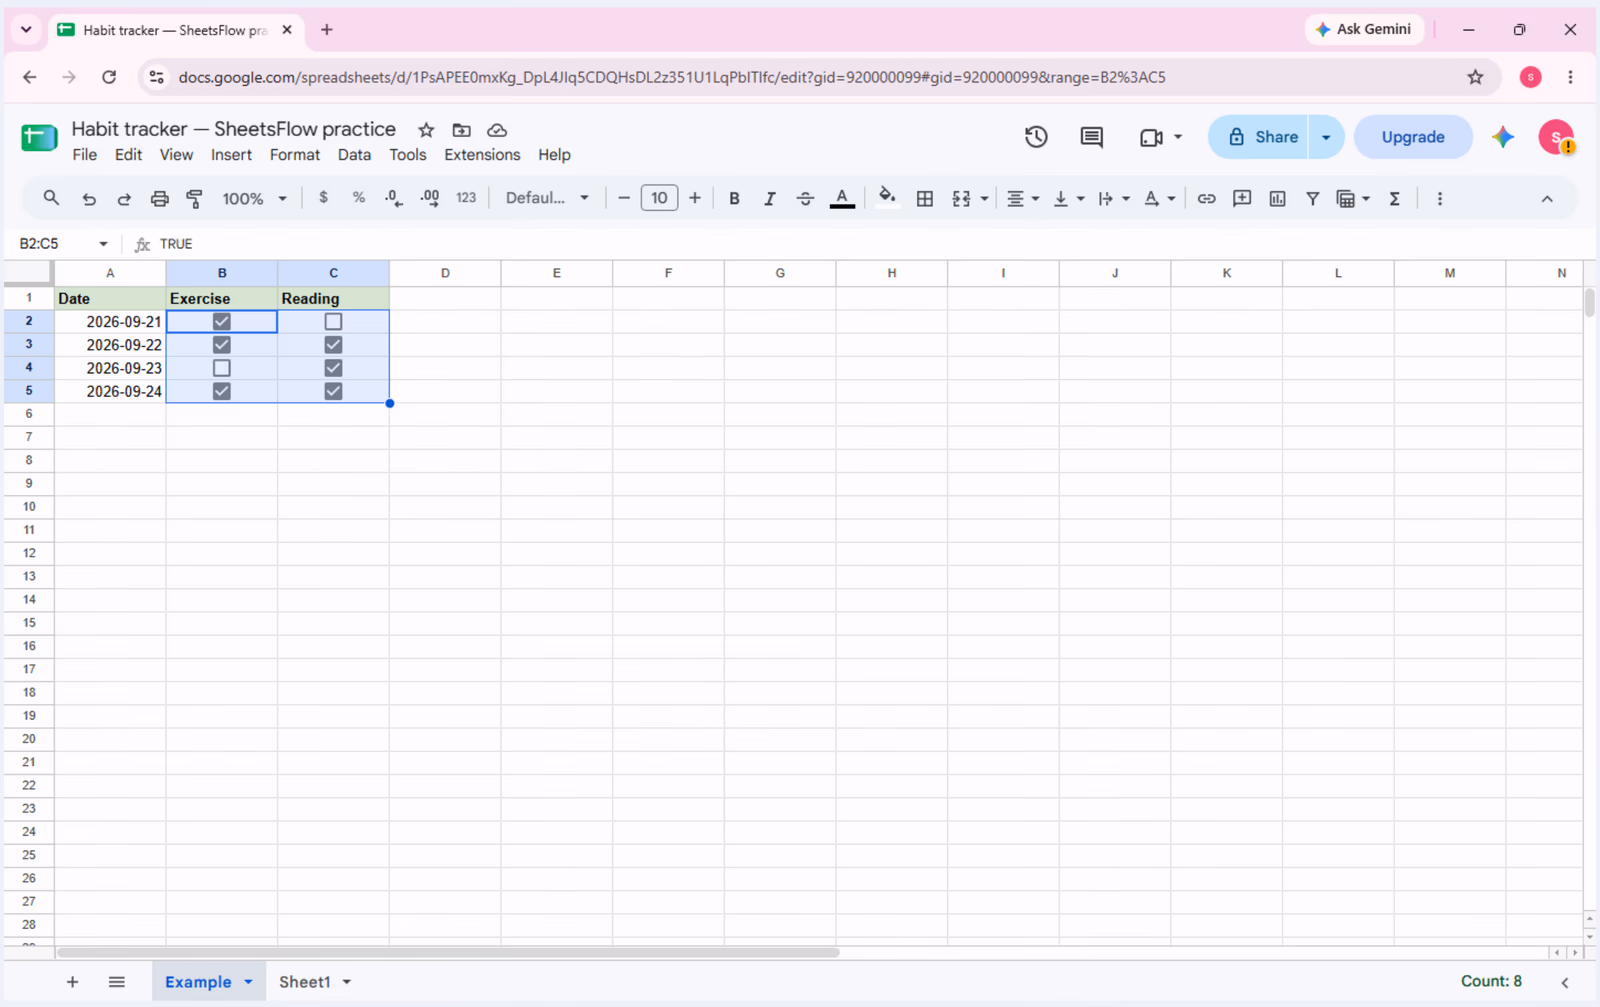Screen dimensions: 1600x1007
Task: Check Exercise for 2026-09-23
Action: tap(222, 368)
